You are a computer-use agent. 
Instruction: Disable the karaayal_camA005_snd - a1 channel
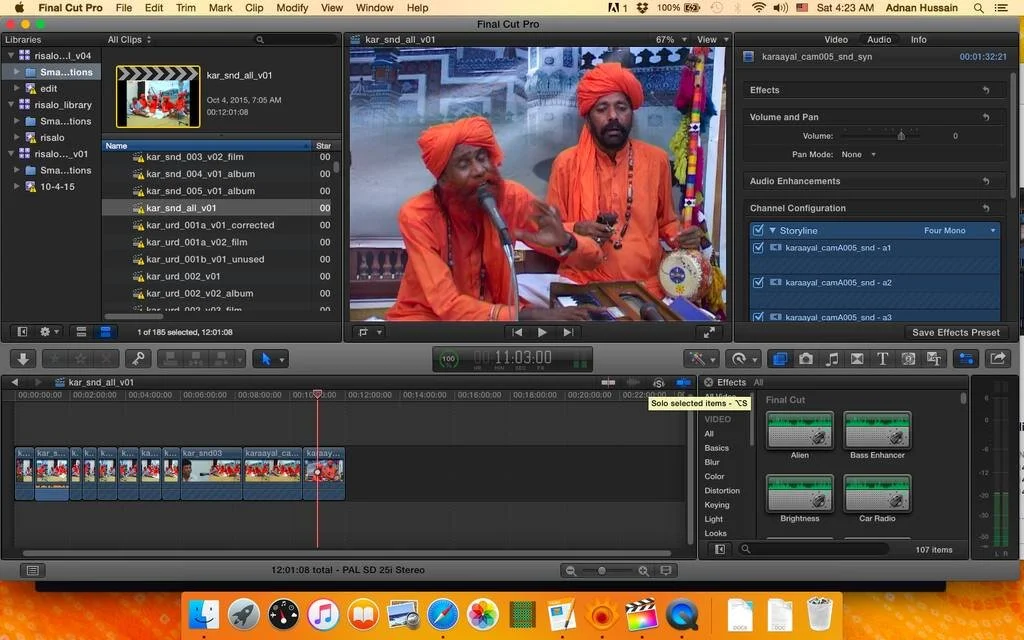click(x=758, y=248)
